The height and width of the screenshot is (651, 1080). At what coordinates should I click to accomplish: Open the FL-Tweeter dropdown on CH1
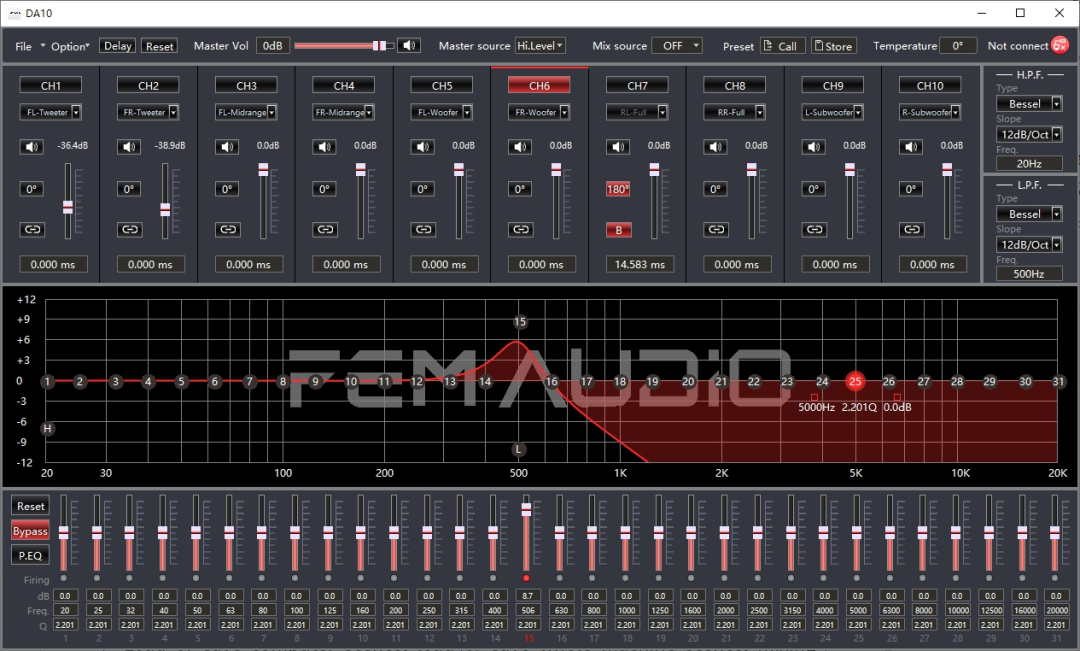click(x=51, y=112)
